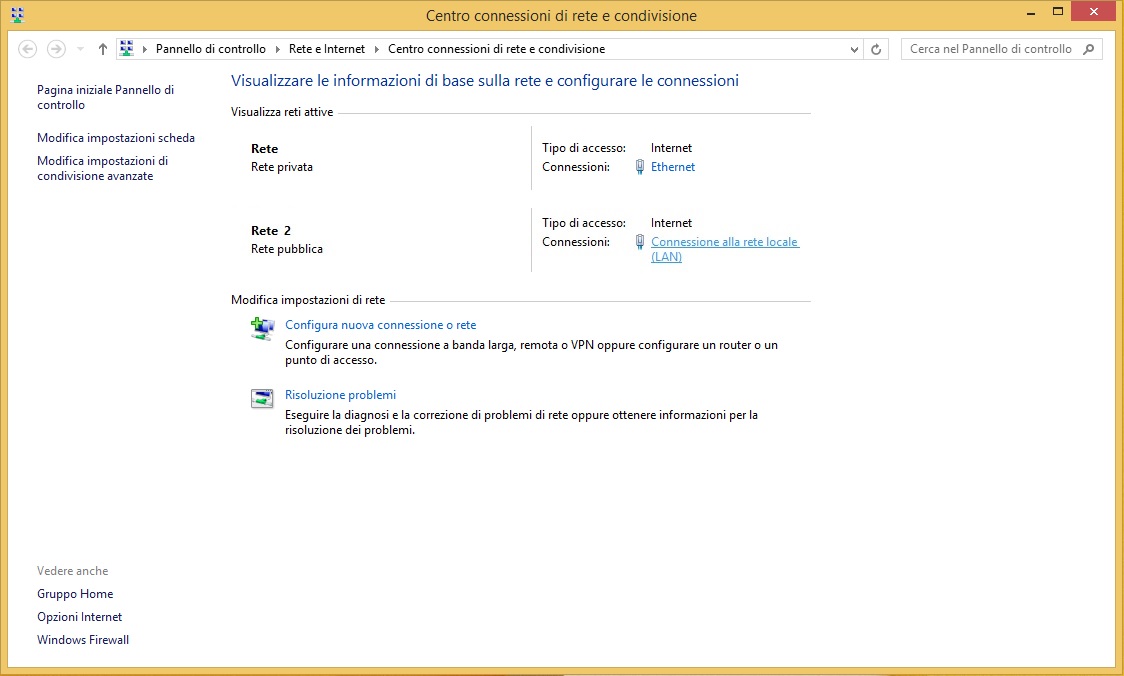
Task: Open the recent pages history chevron
Action: click(x=78, y=48)
